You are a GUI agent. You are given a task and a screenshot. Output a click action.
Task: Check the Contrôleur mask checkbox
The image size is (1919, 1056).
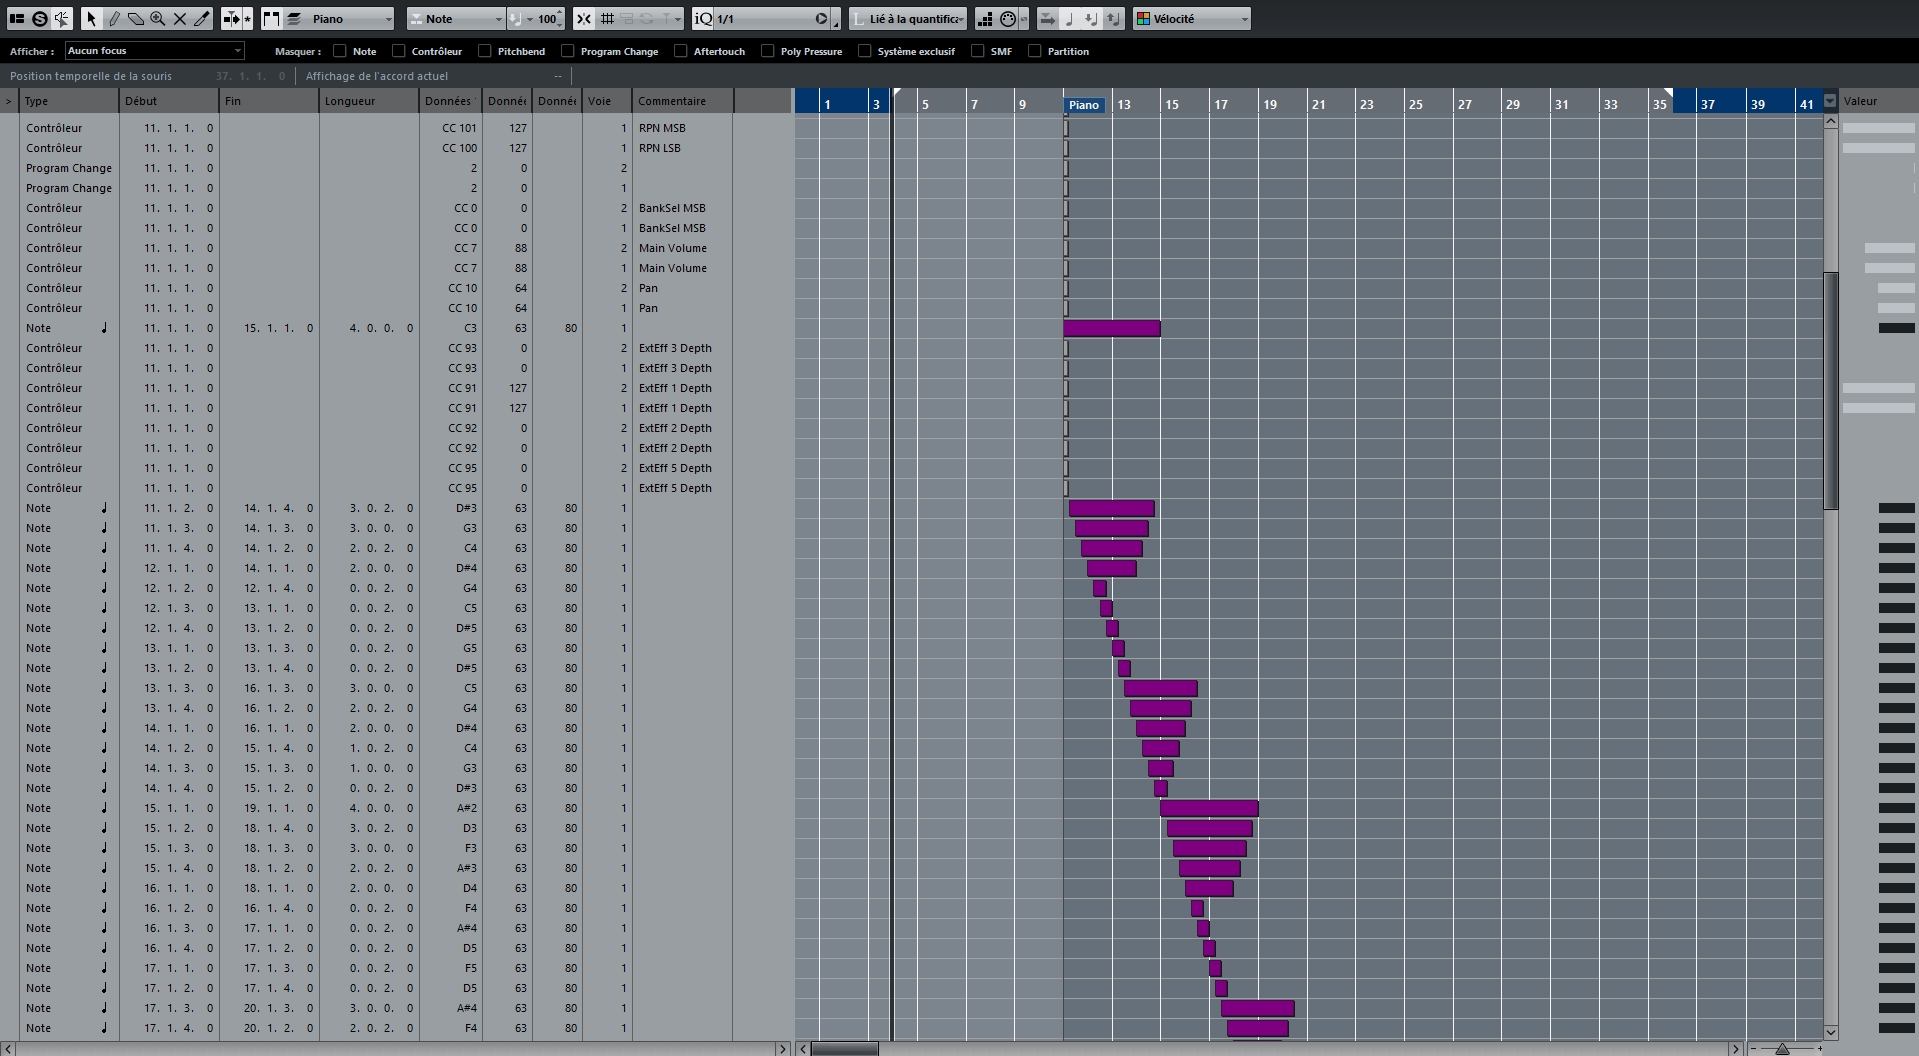click(x=399, y=51)
